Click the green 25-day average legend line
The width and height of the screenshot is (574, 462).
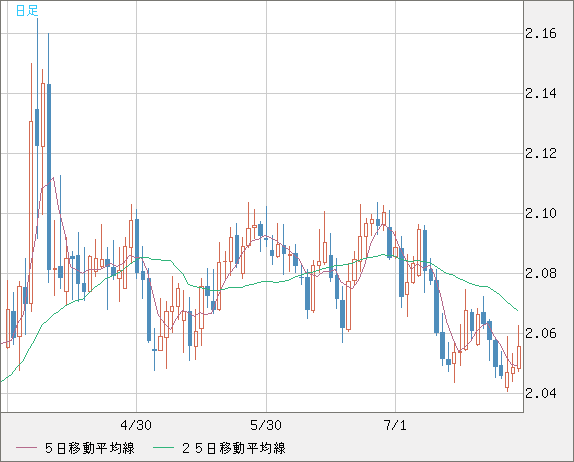click(x=163, y=448)
